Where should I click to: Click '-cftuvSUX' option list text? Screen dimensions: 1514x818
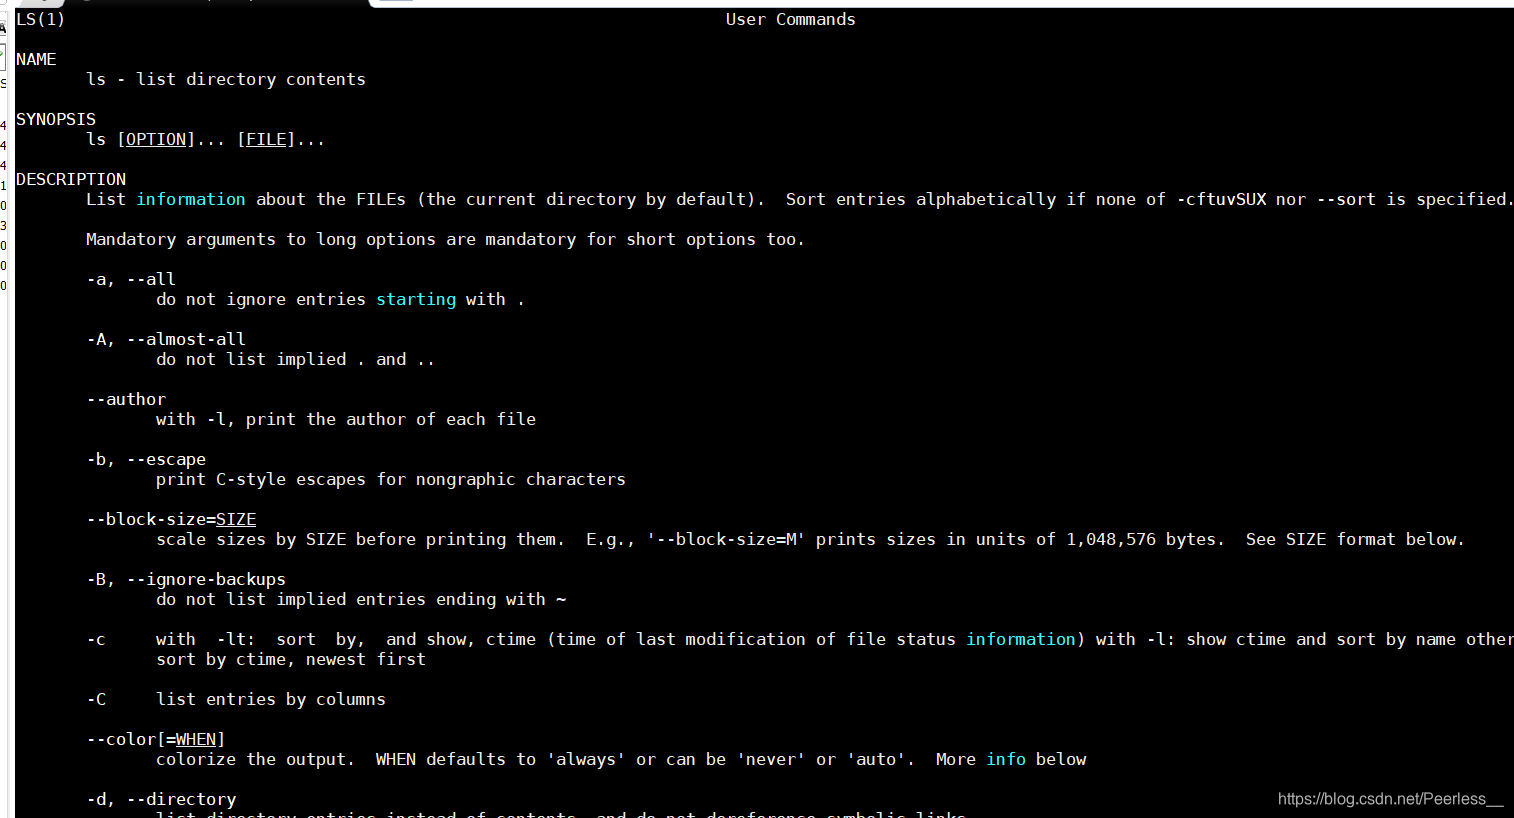point(1221,199)
